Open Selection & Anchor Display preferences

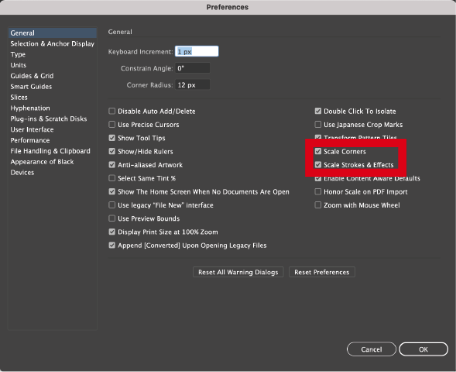click(x=52, y=44)
